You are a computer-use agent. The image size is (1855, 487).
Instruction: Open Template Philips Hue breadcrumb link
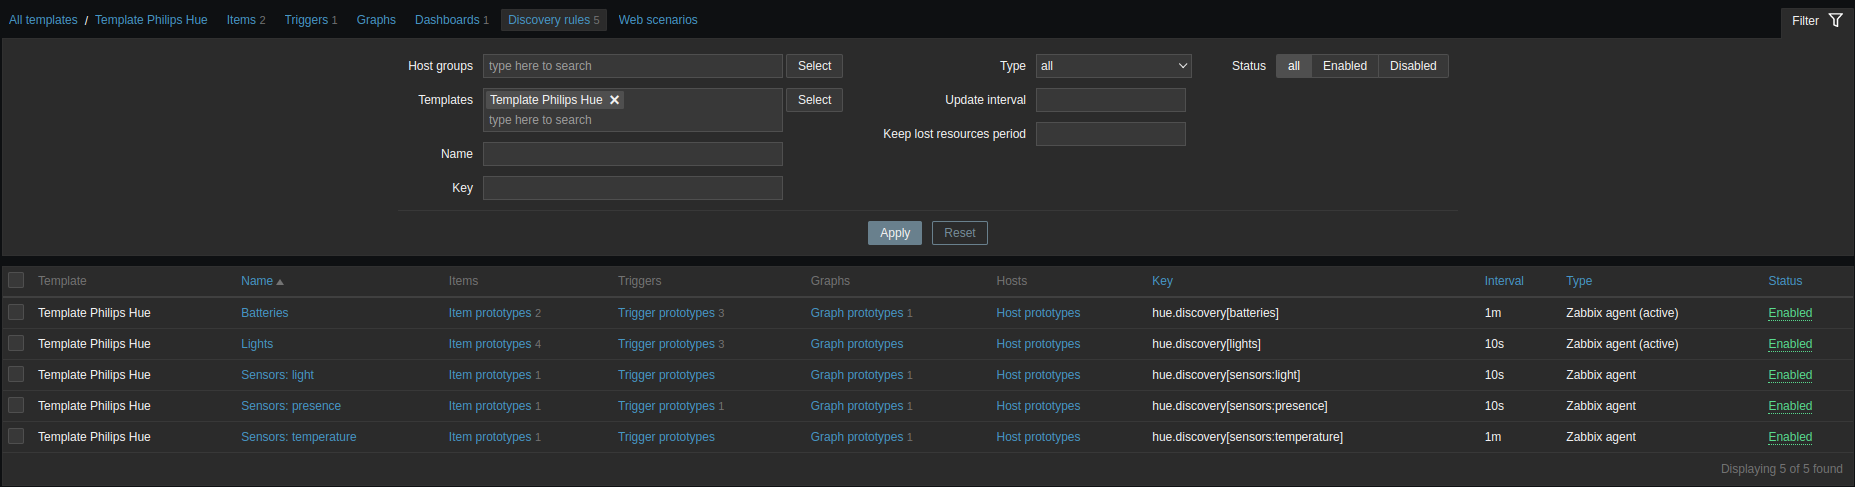[x=151, y=20]
